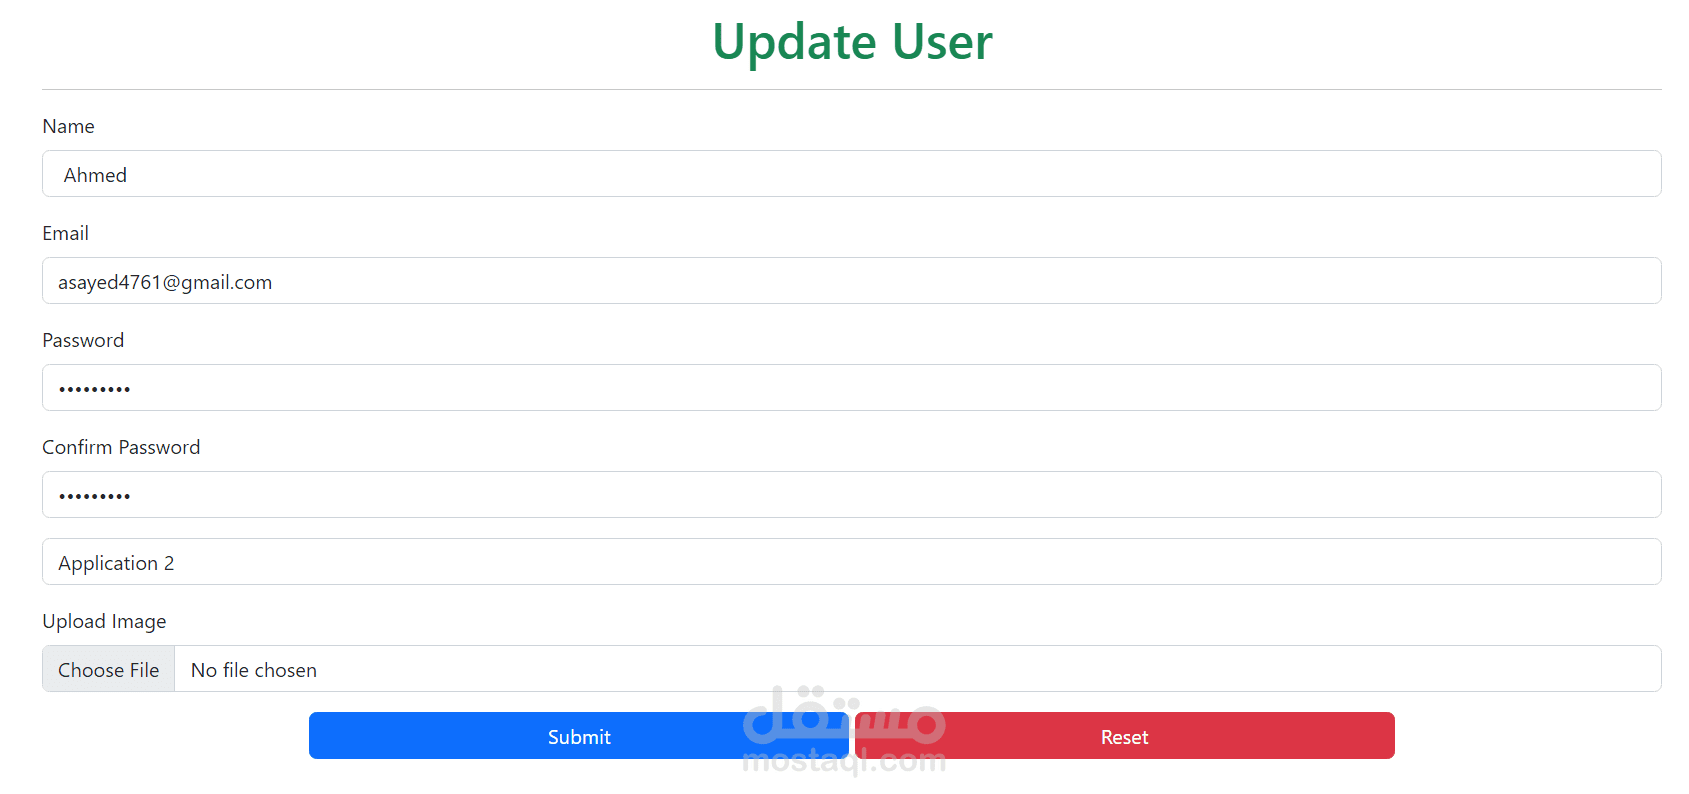Click the Update User heading
Image resolution: width=1689 pixels, height=794 pixels.
(852, 42)
